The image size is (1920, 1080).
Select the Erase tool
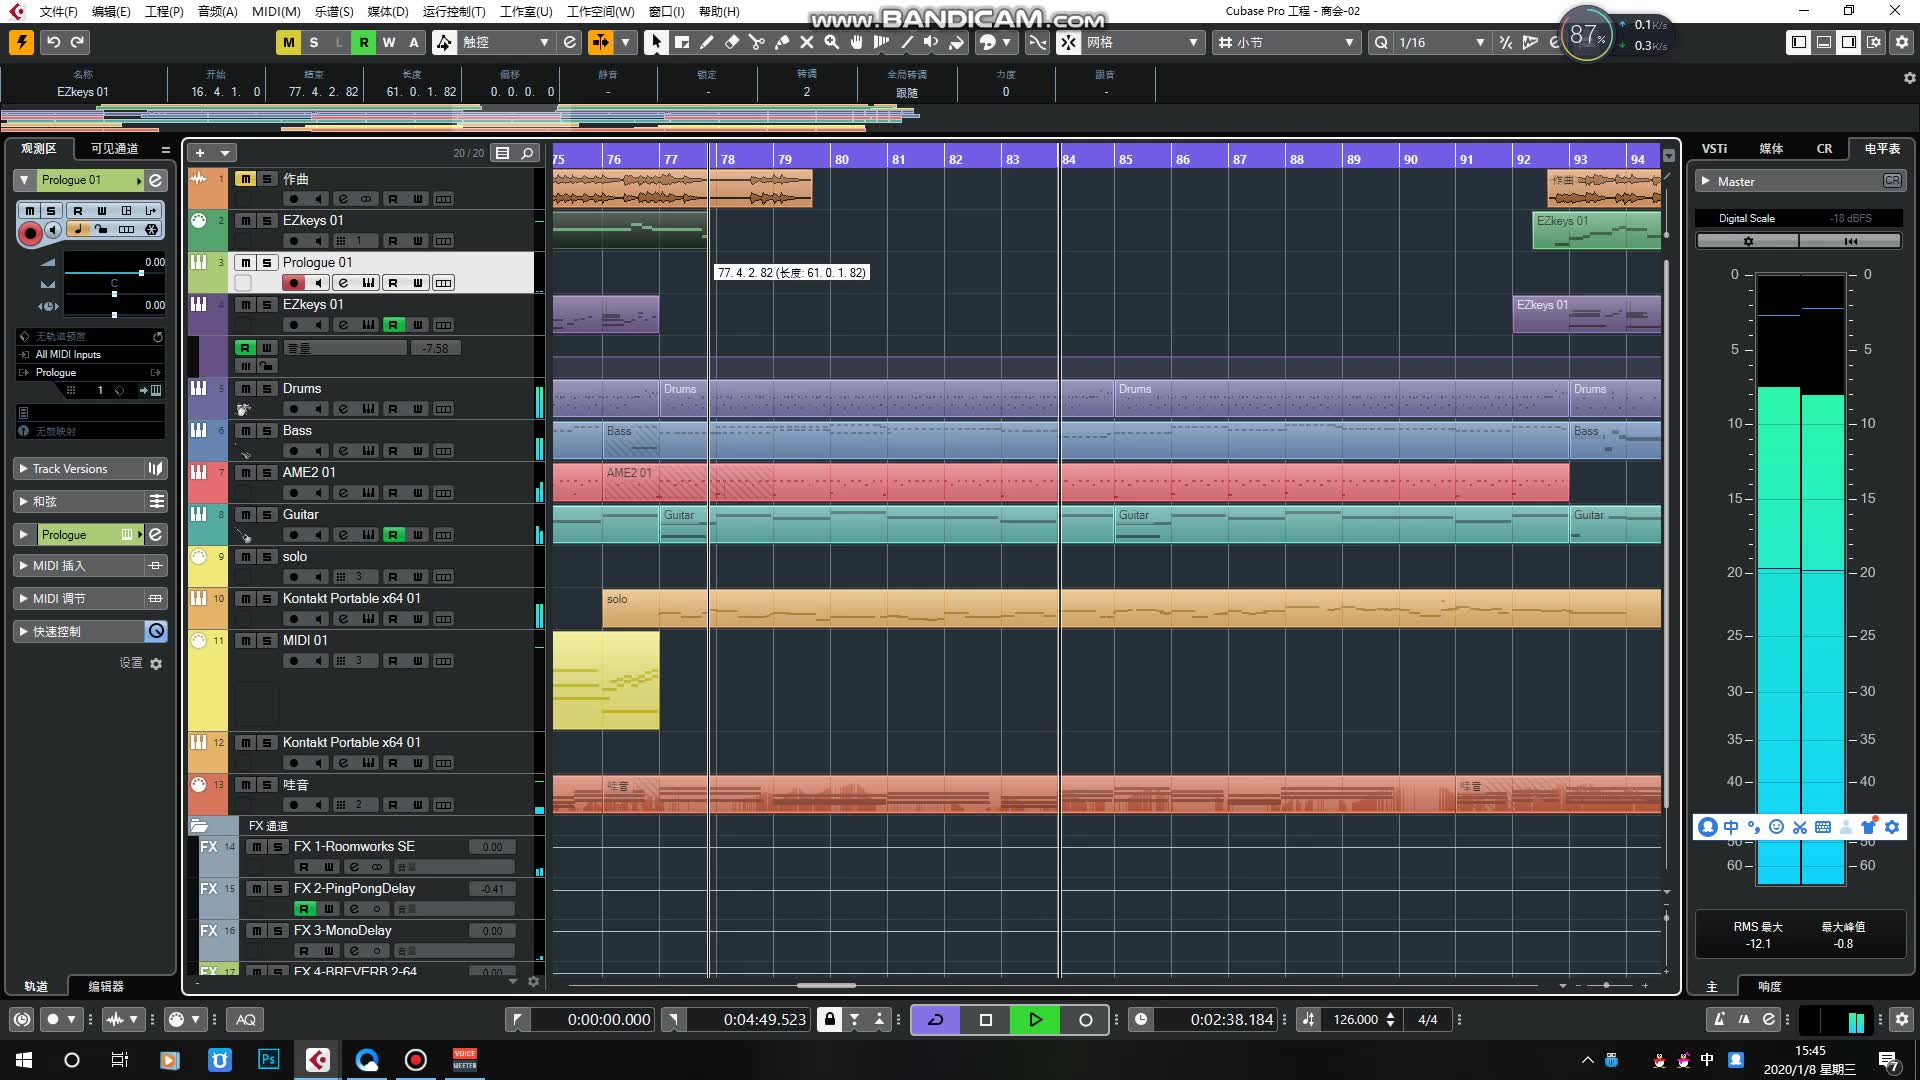pyautogui.click(x=732, y=42)
